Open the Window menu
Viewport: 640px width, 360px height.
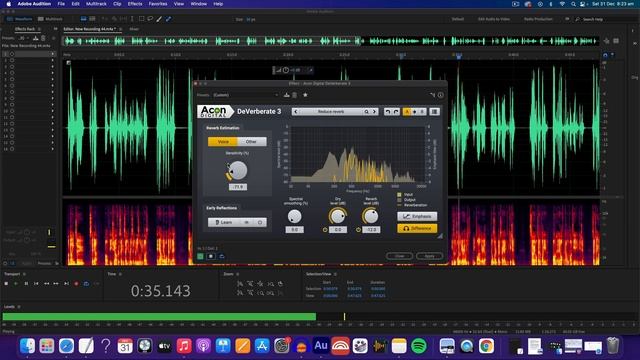(x=199, y=4)
